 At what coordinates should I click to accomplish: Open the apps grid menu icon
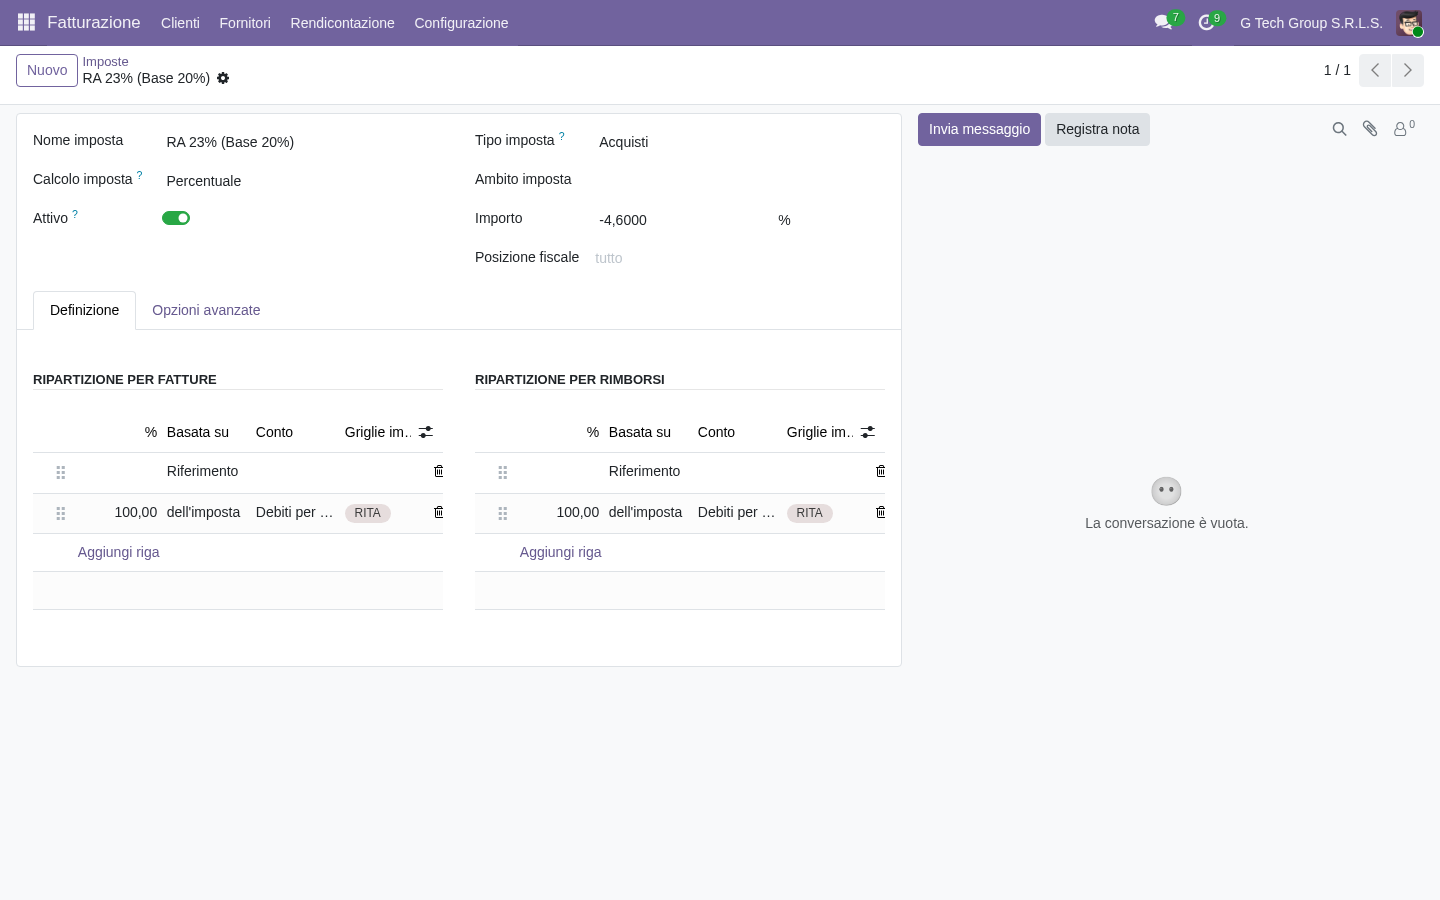pos(27,22)
